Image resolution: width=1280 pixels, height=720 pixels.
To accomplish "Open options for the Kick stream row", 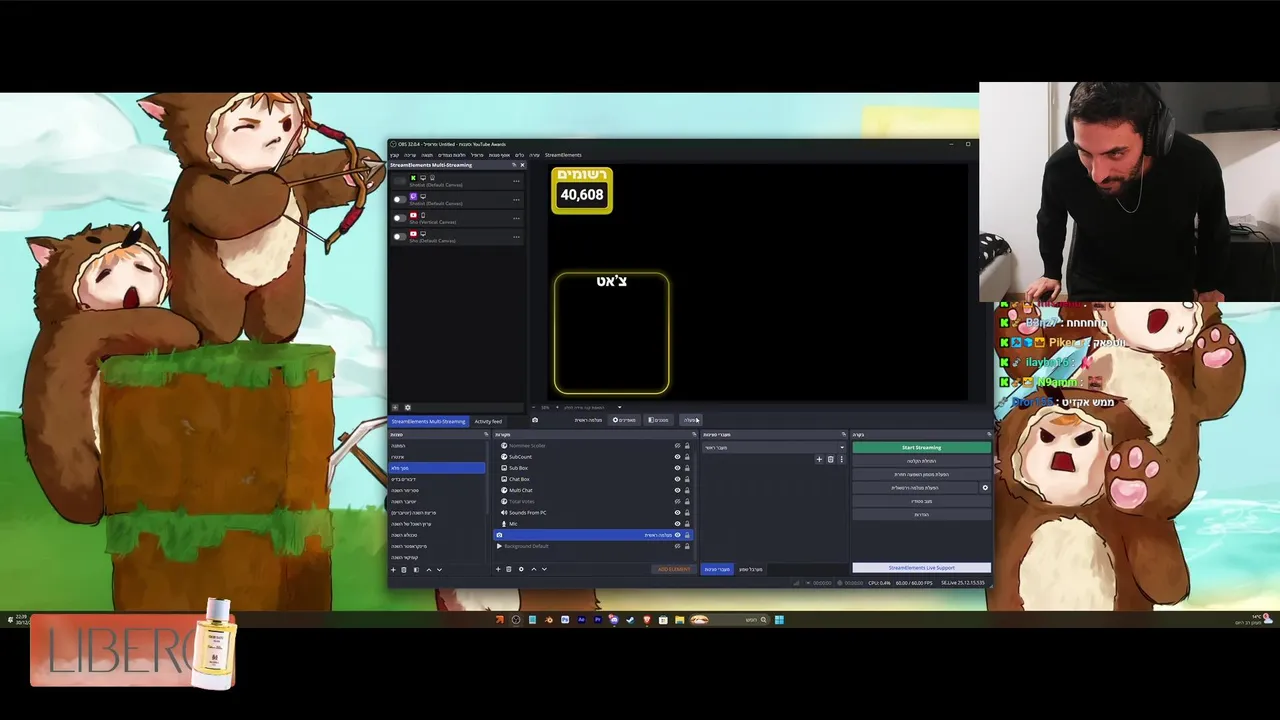I will (x=516, y=181).
